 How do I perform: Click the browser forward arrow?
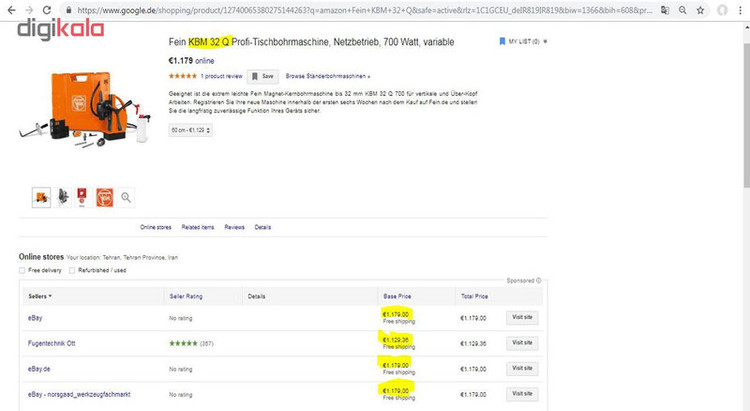click(x=28, y=9)
